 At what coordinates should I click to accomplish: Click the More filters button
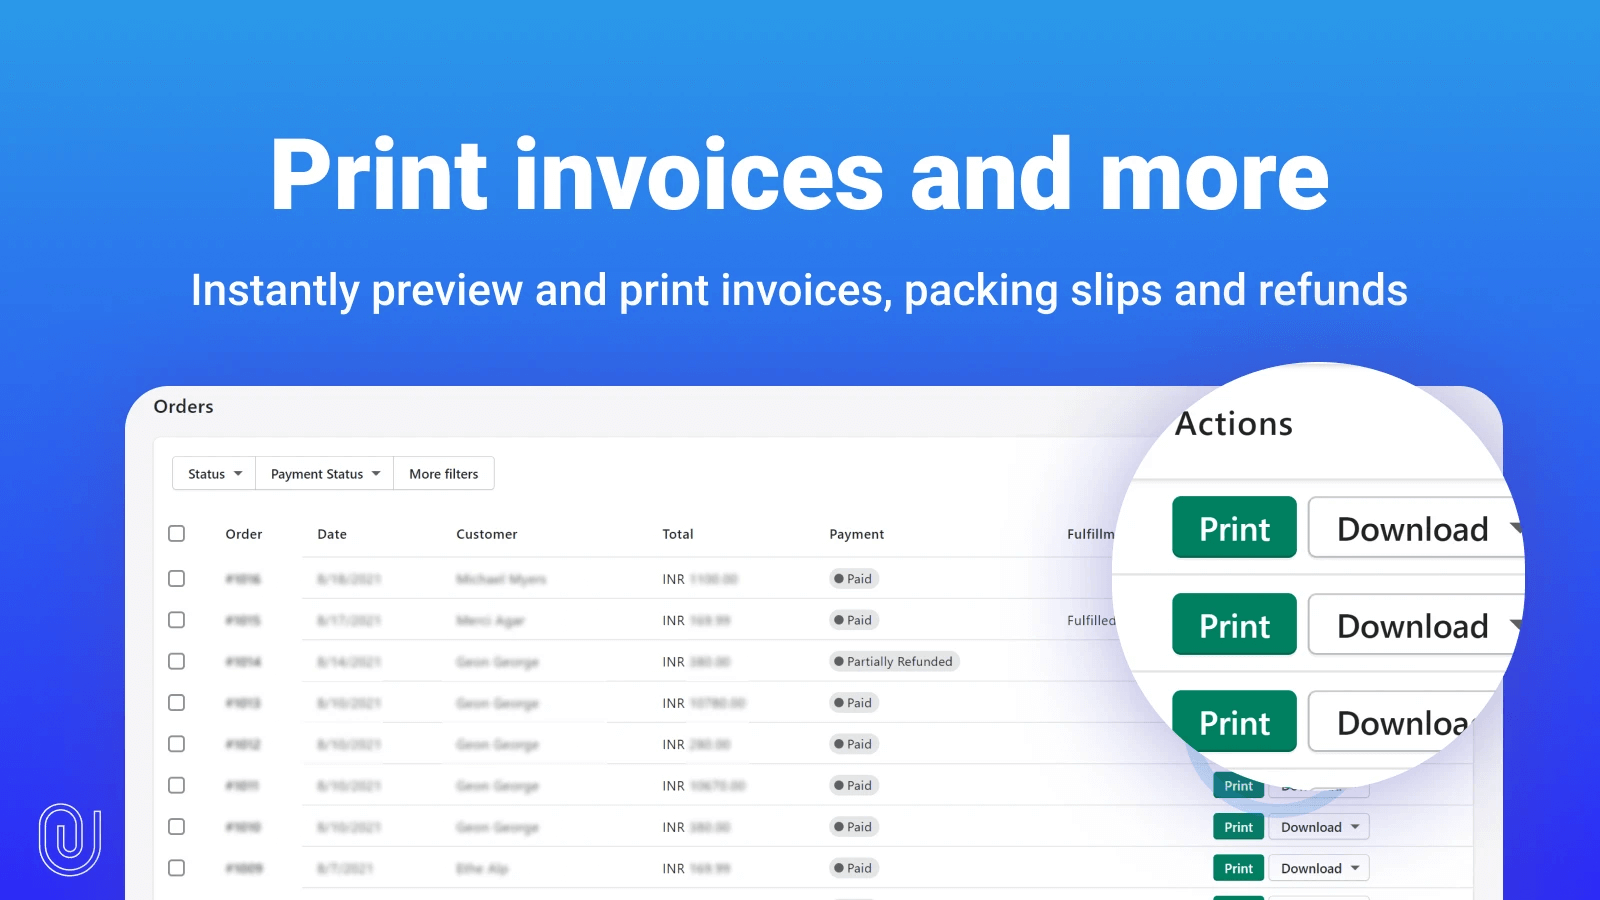pos(443,473)
